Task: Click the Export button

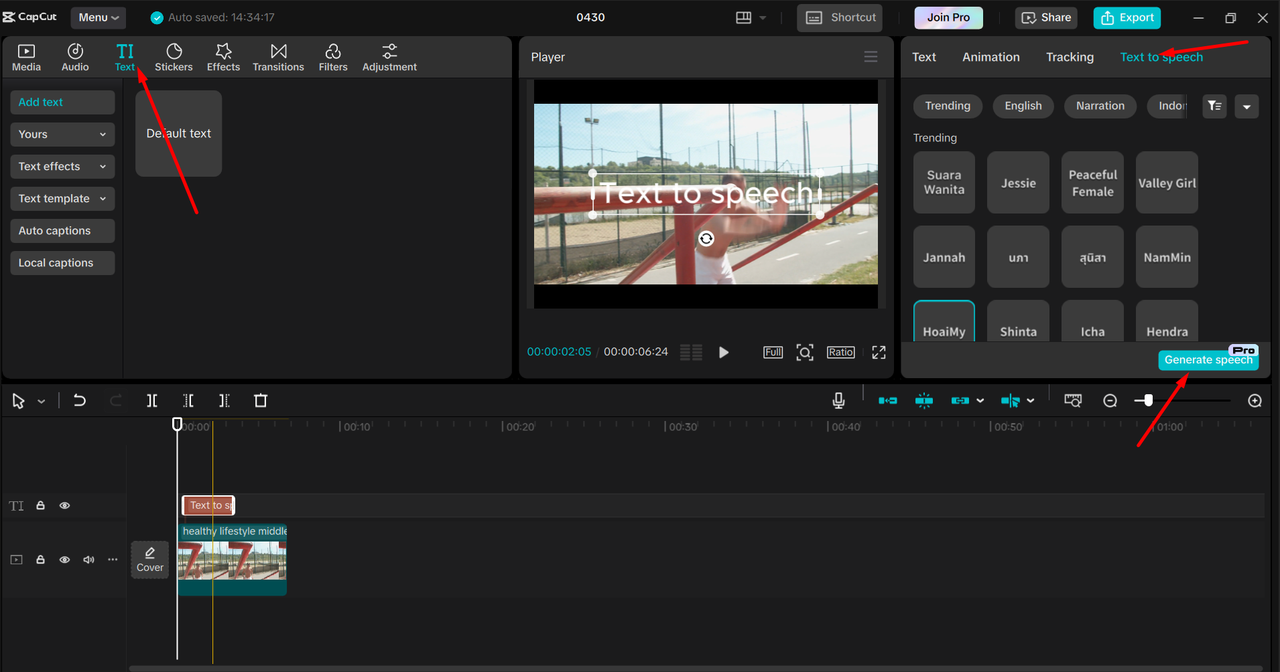Action: point(1126,17)
